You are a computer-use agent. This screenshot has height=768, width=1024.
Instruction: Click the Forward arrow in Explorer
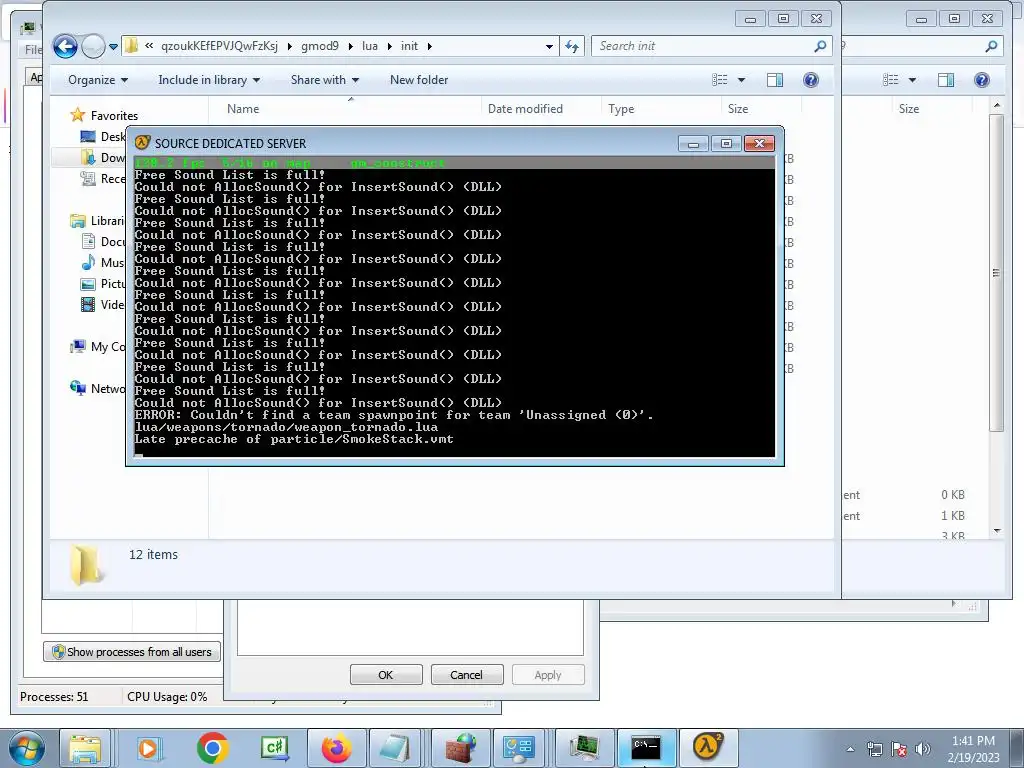93,46
